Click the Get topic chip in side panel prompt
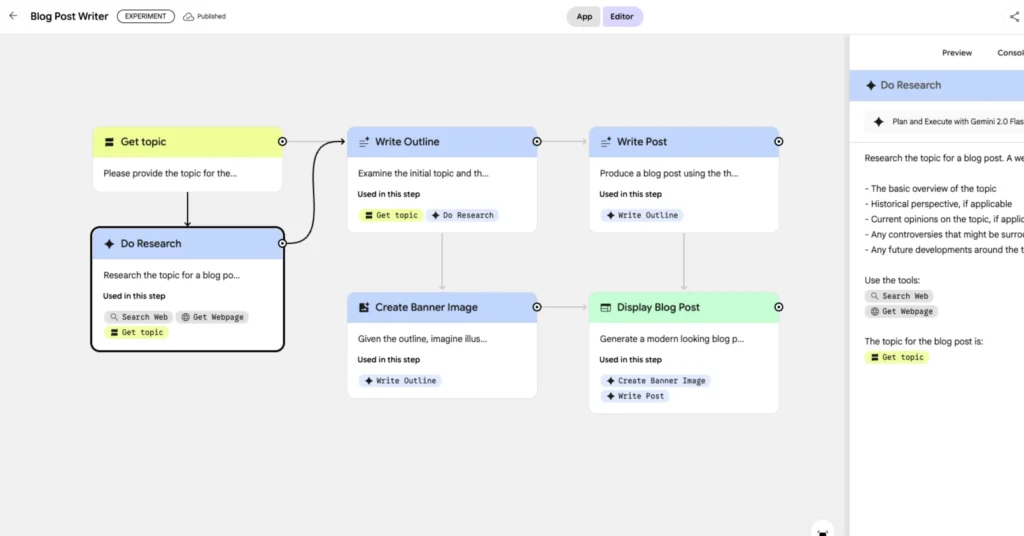 tap(897, 357)
